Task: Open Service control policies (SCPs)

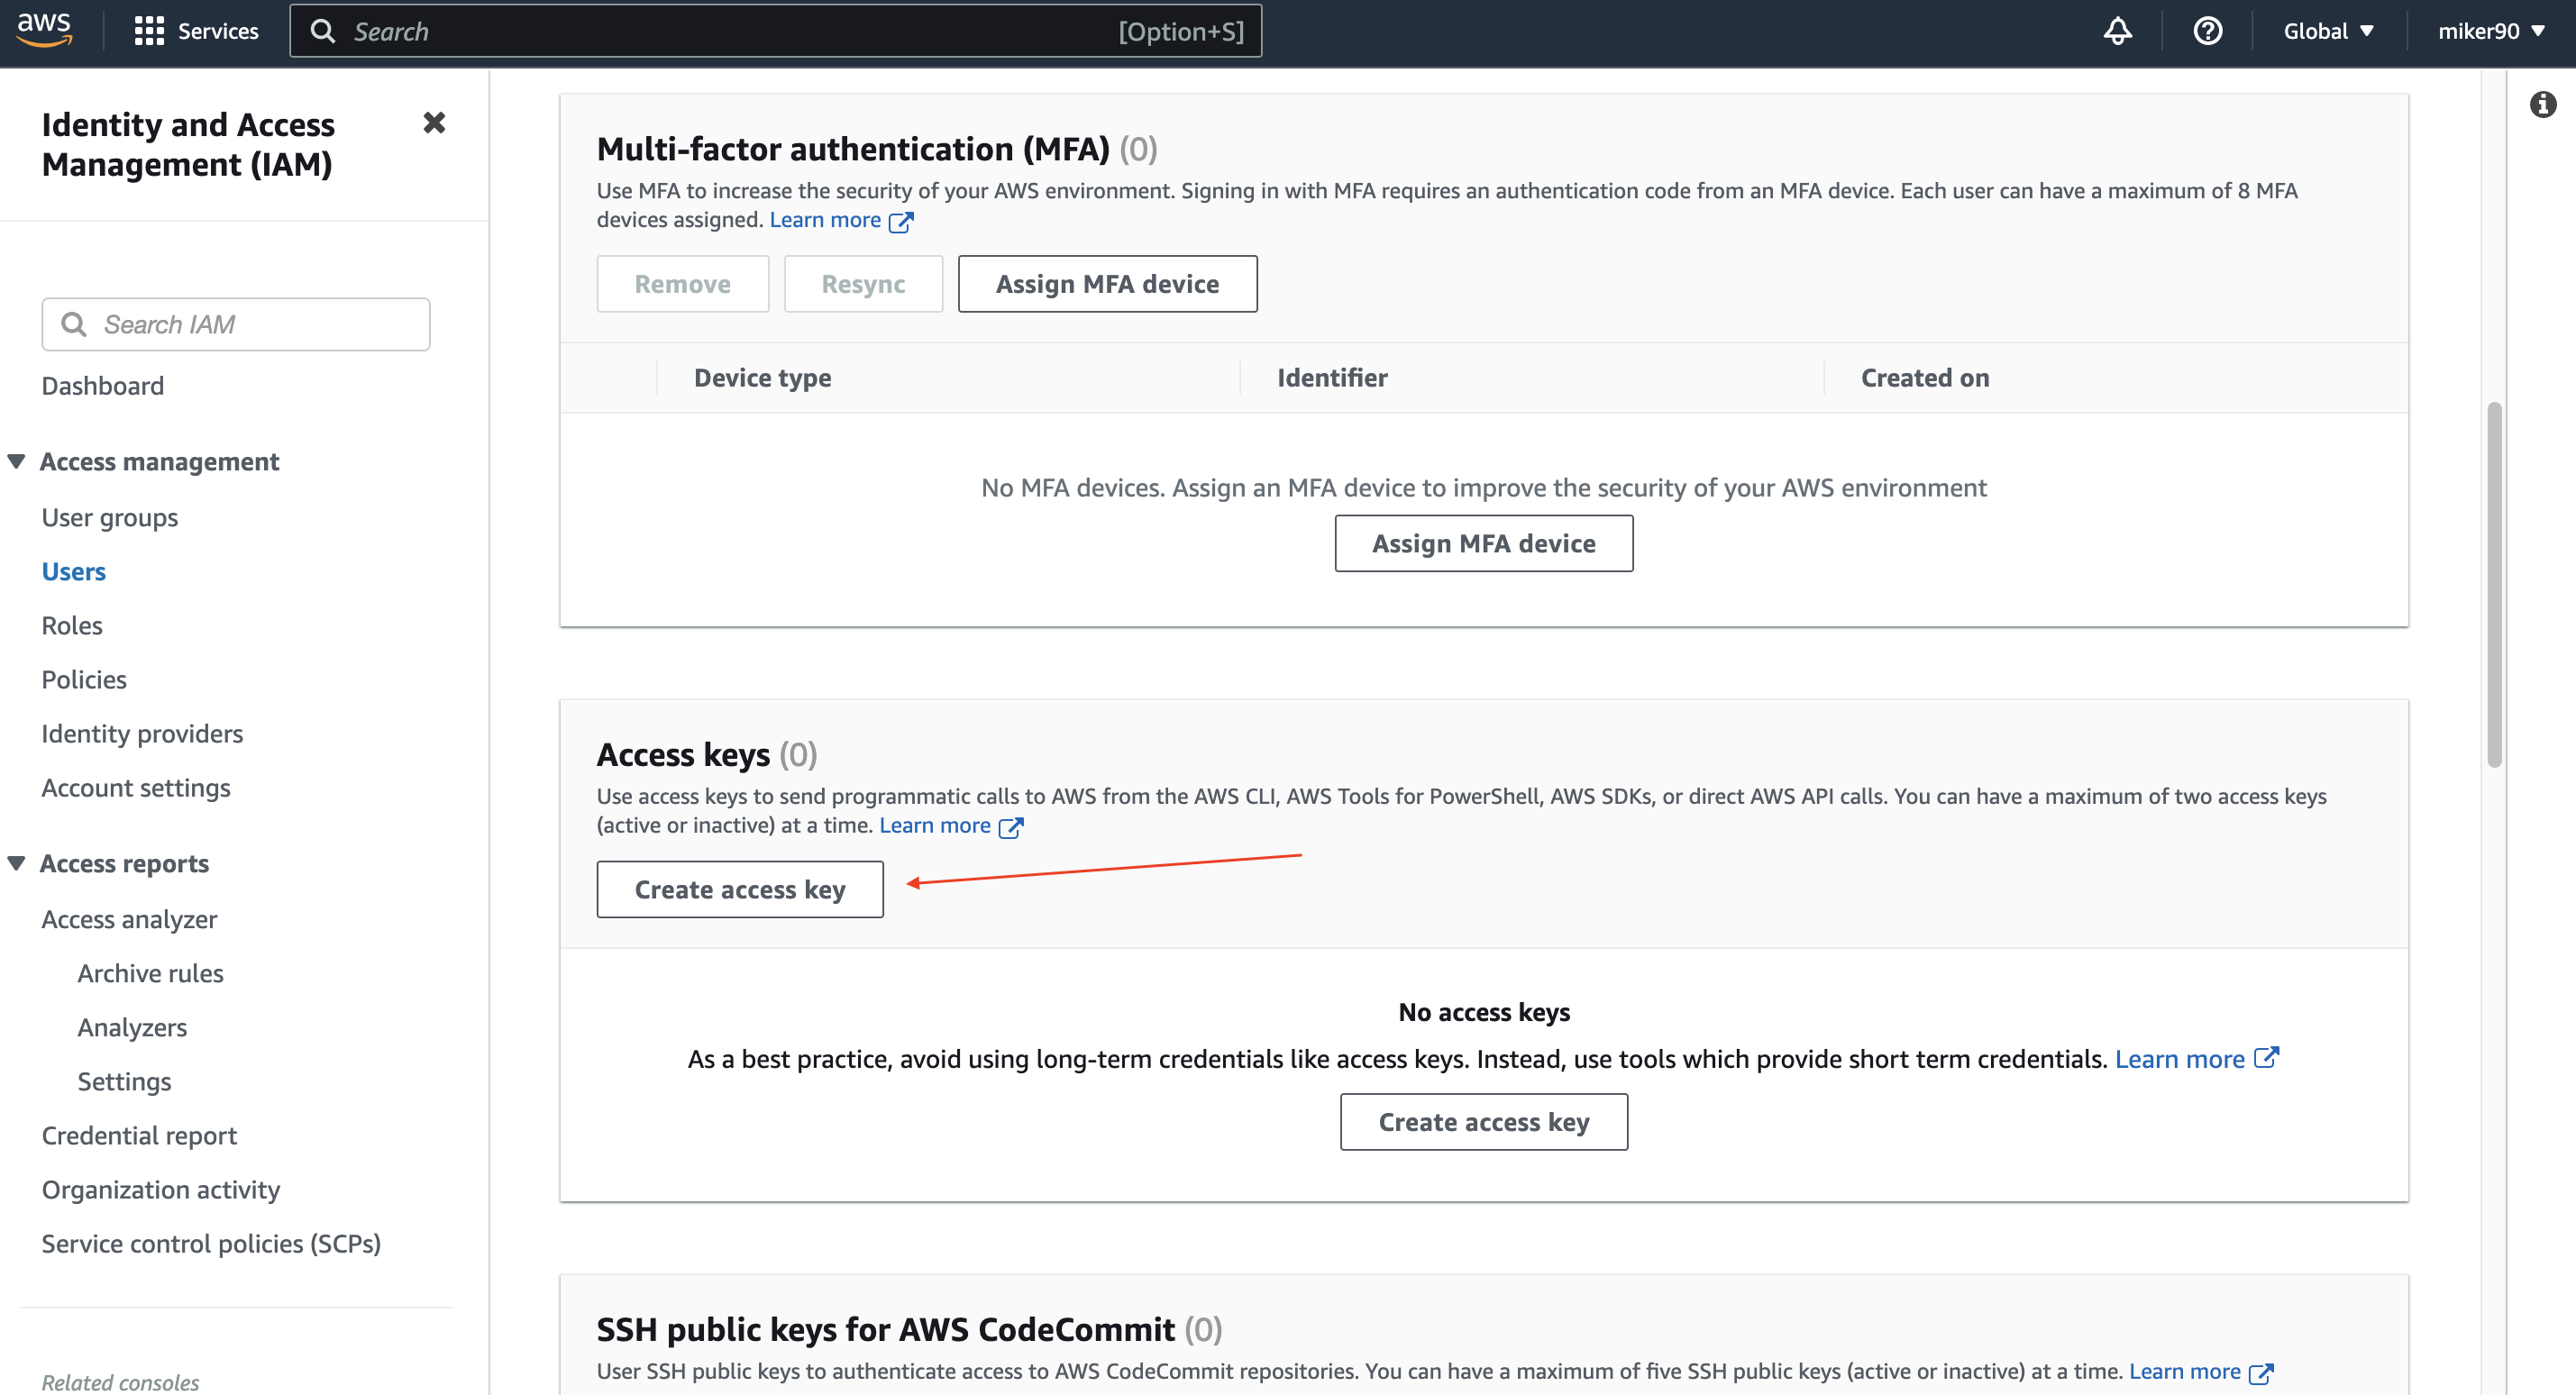Action: click(x=211, y=1243)
